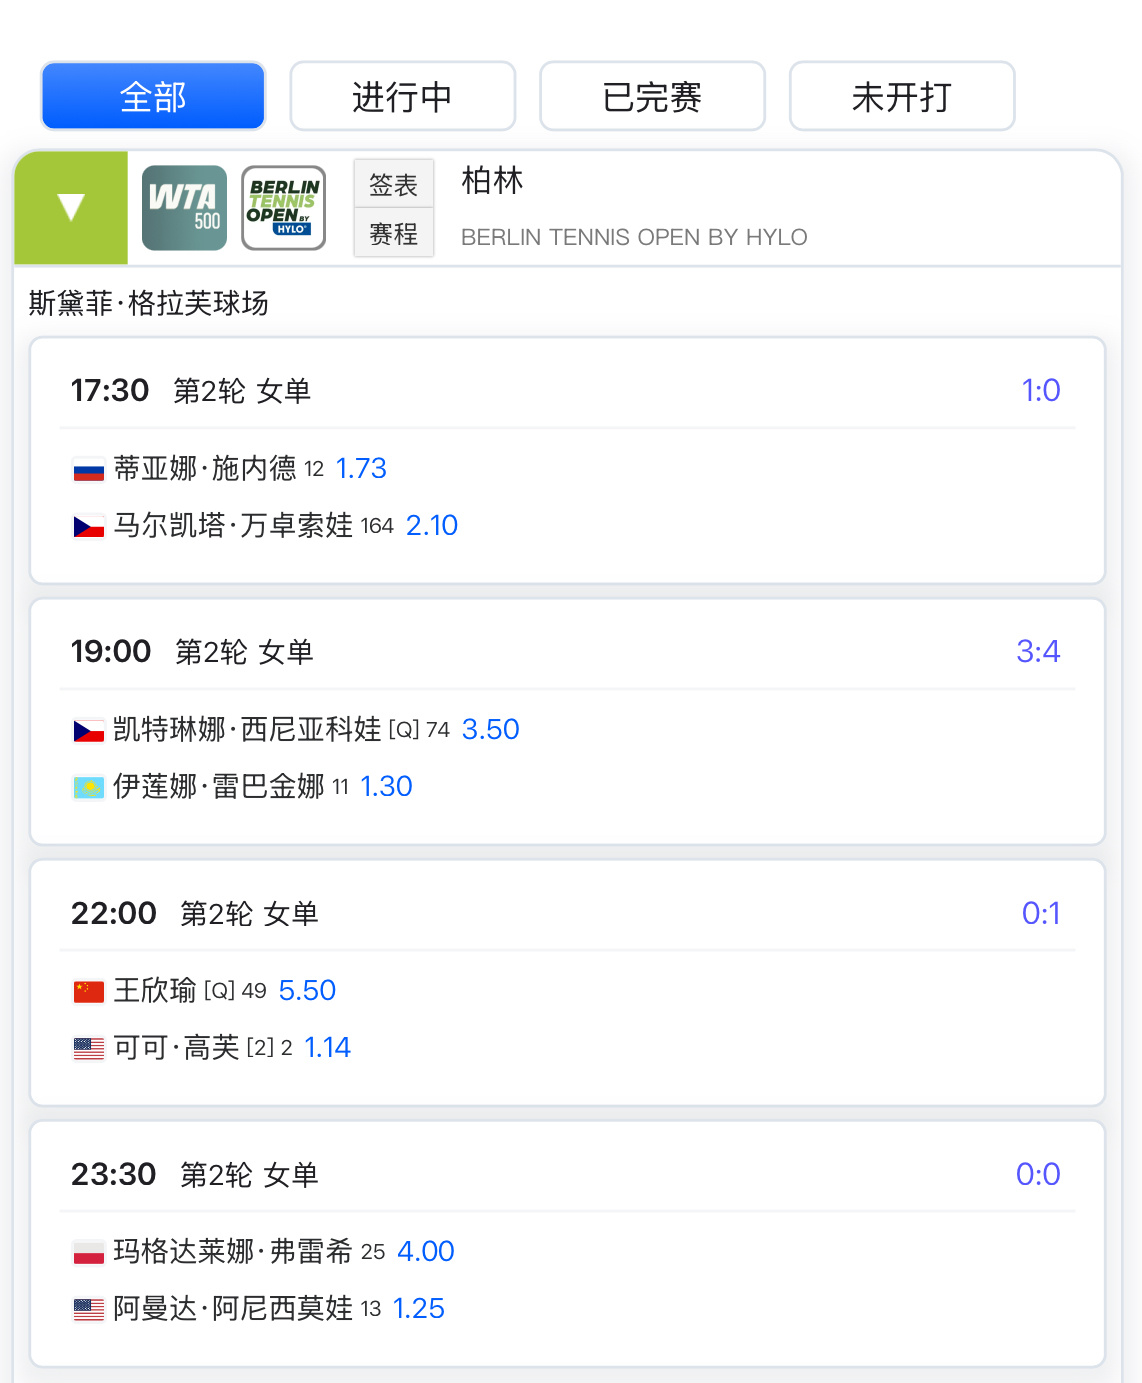Open the WTA 500 badge icon
The height and width of the screenshot is (1383, 1142).
point(184,208)
